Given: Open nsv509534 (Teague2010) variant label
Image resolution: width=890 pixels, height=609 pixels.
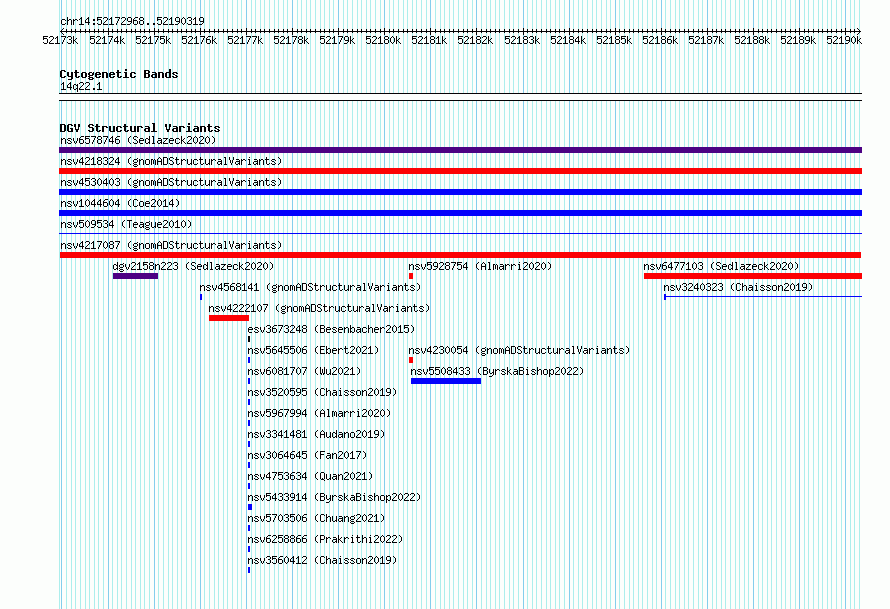Looking at the screenshot, I should tap(126, 224).
